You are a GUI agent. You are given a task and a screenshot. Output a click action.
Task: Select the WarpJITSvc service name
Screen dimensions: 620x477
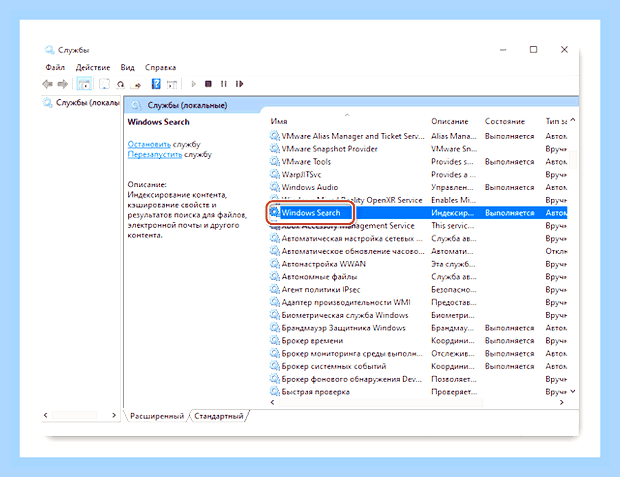click(x=301, y=174)
